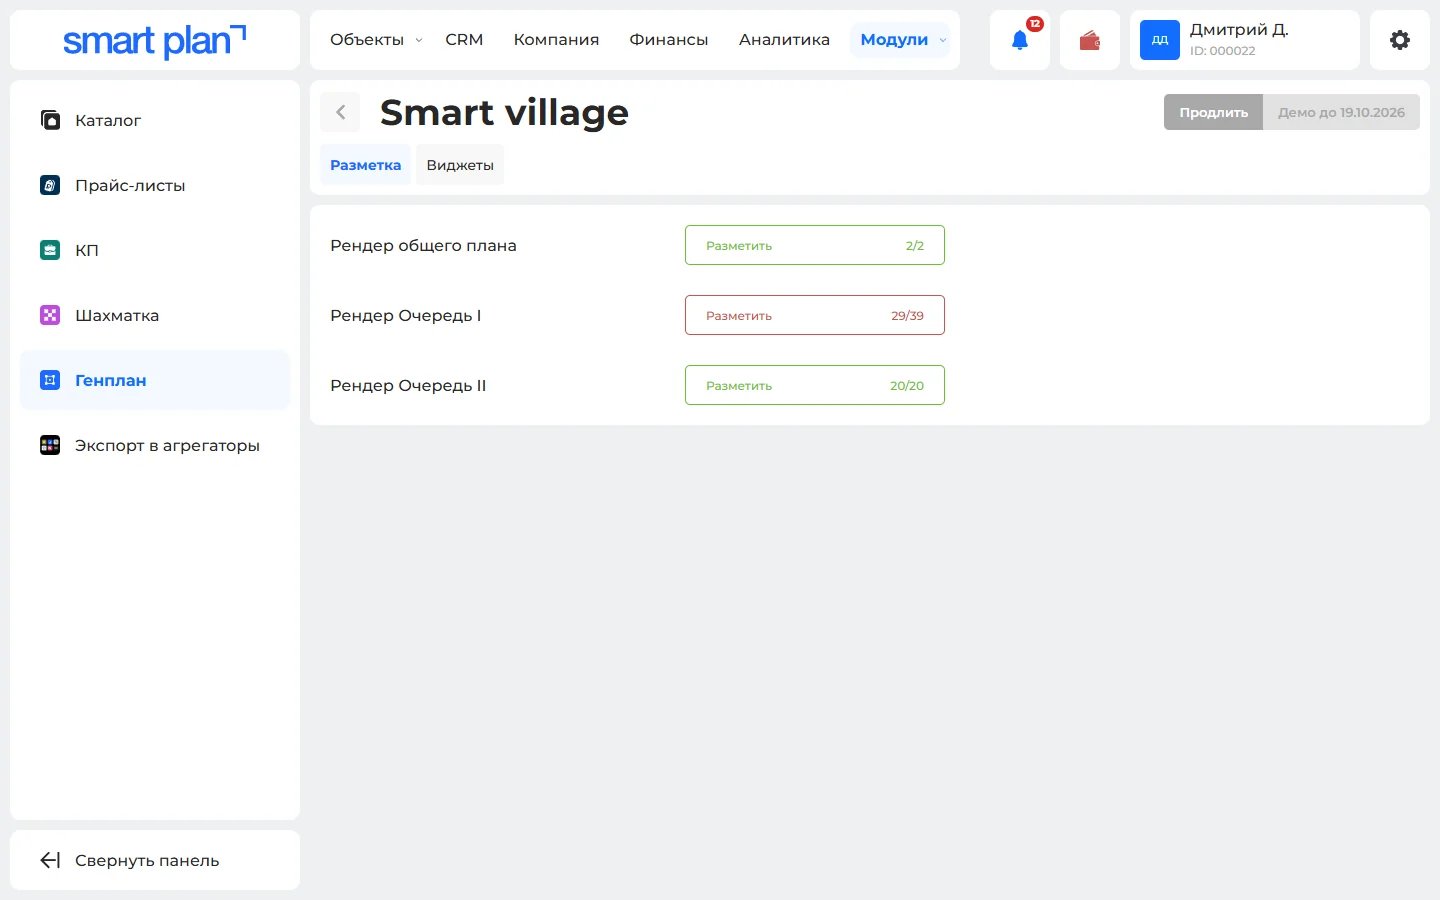Image resolution: width=1440 pixels, height=900 pixels.
Task: Go back with the left chevron button
Action: point(340,112)
